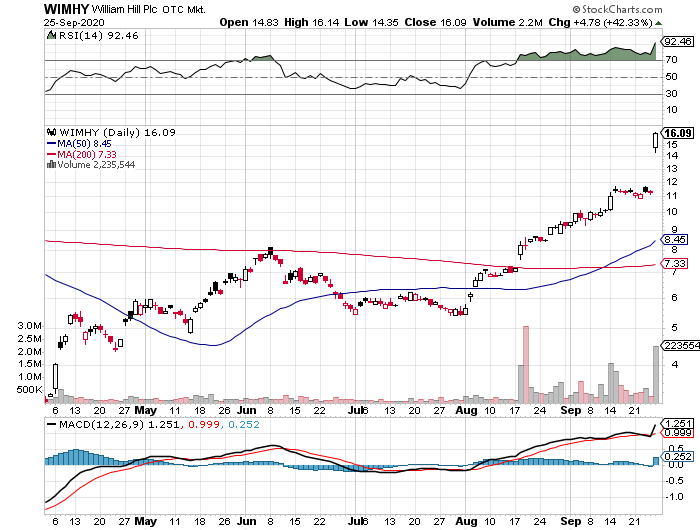Click the WIMHY (Daily) candlestick legend icon
Screen dimensions: 700x530
pos(51,131)
